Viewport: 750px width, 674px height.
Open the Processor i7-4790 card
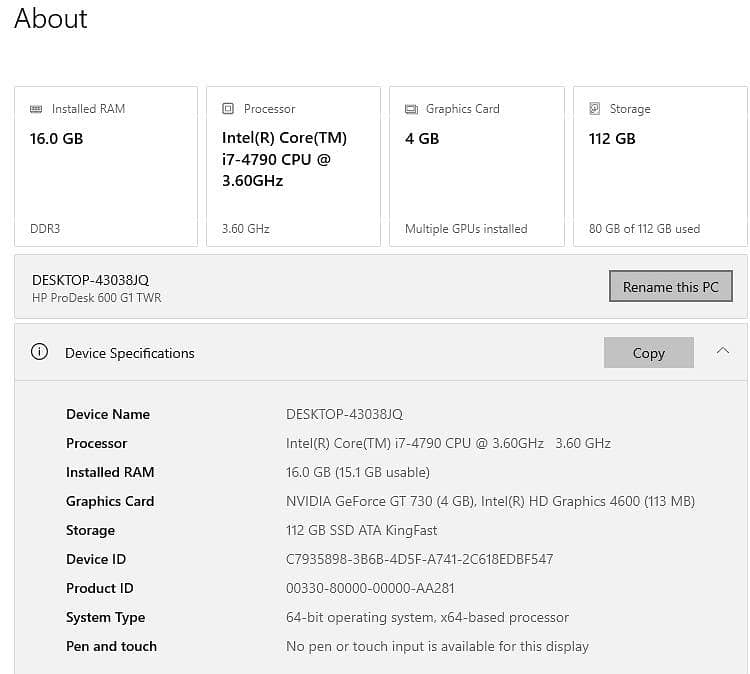[x=293, y=166]
